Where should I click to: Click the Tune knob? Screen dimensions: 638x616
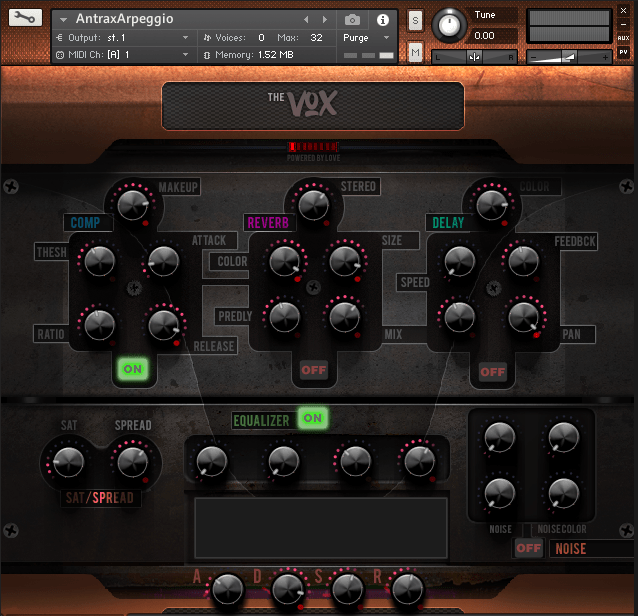449,25
